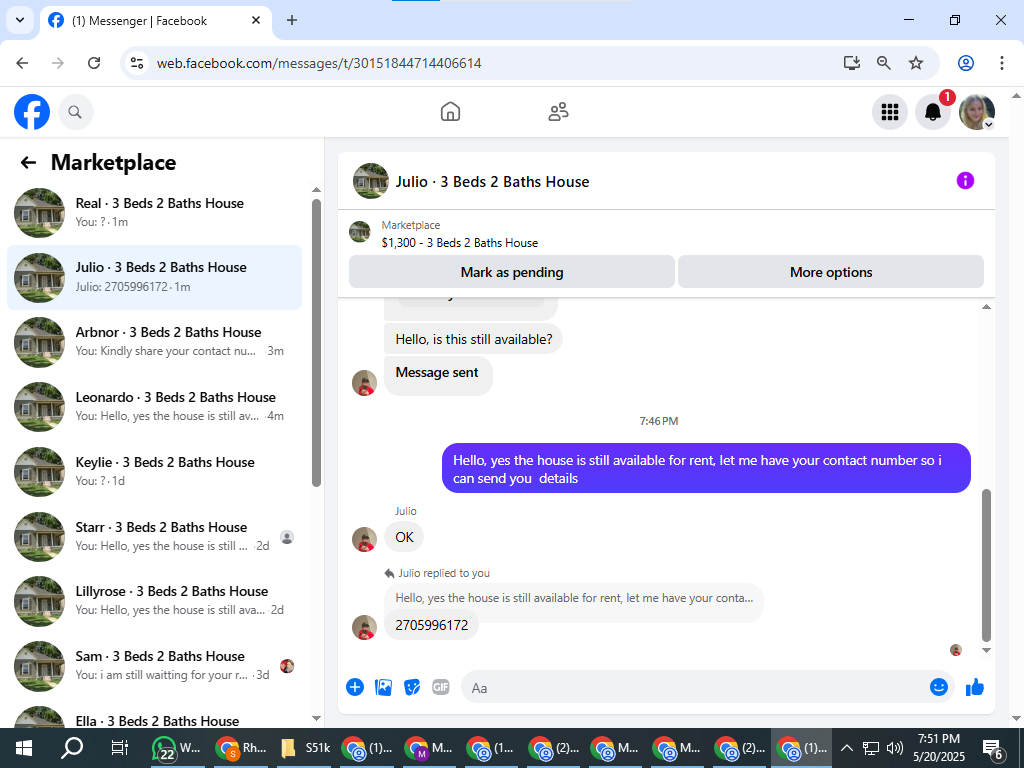Click the message input field

tap(708, 687)
